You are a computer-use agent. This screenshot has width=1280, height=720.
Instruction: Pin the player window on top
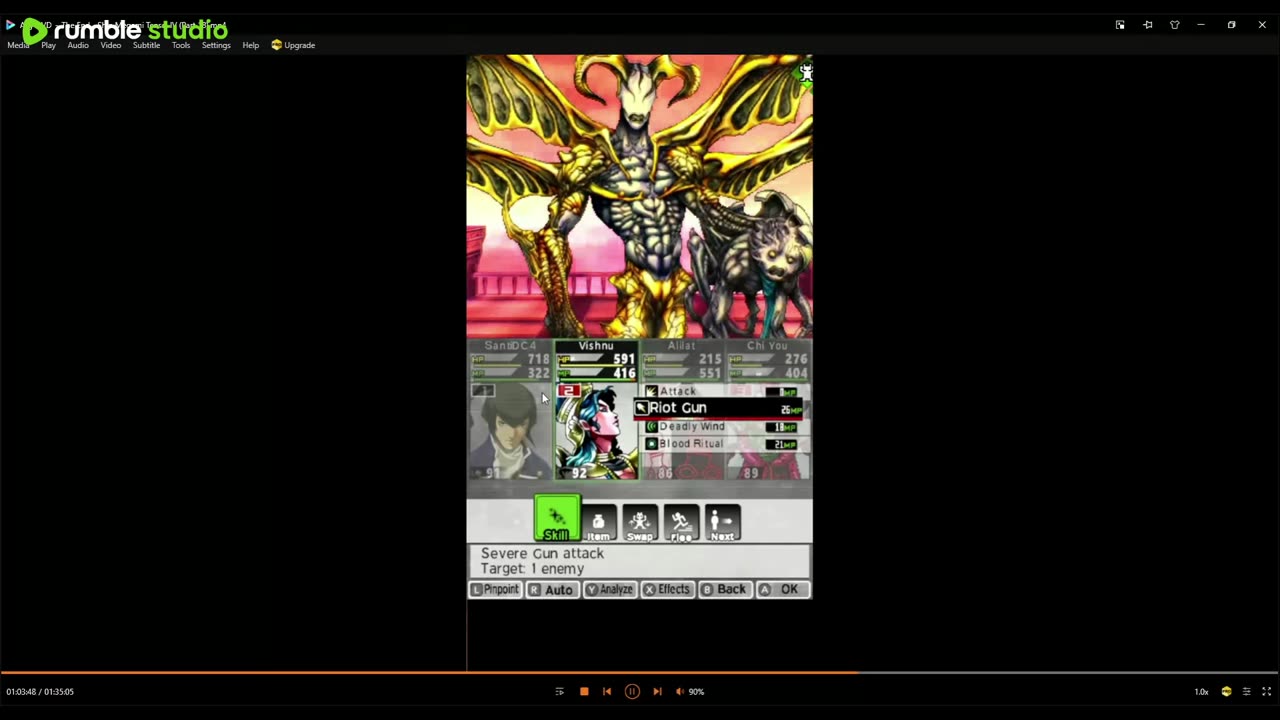click(x=1148, y=25)
